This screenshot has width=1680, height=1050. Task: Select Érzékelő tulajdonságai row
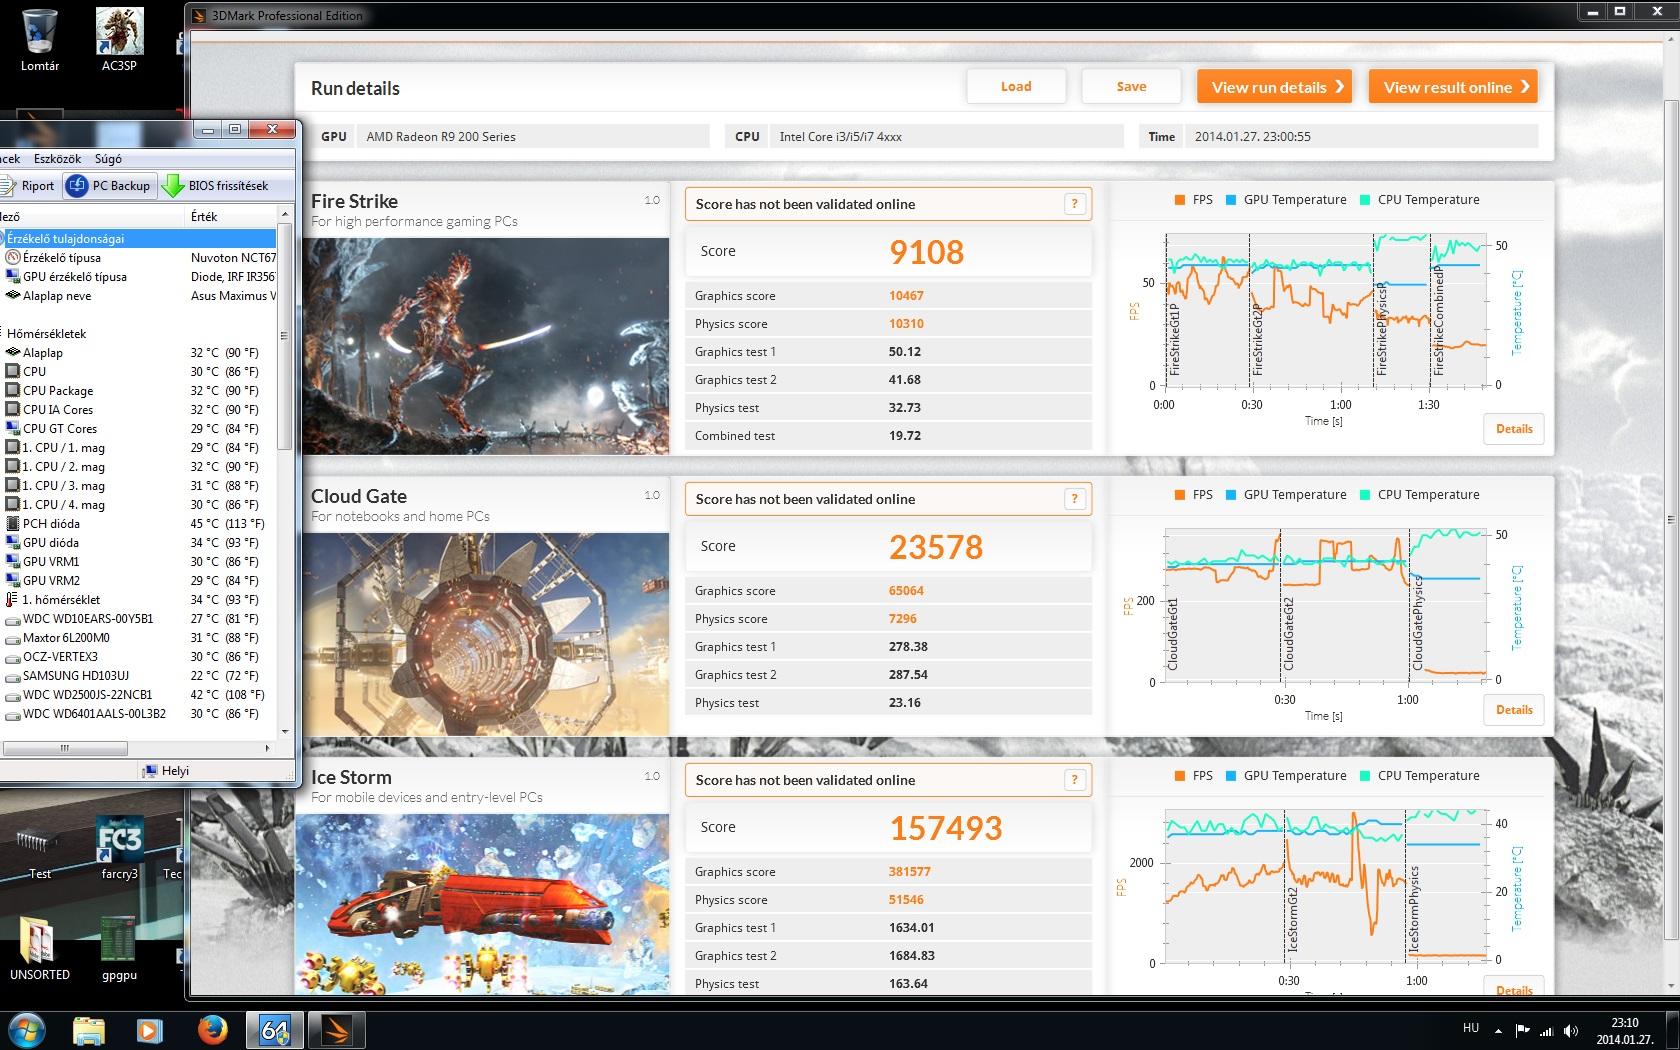coord(138,239)
